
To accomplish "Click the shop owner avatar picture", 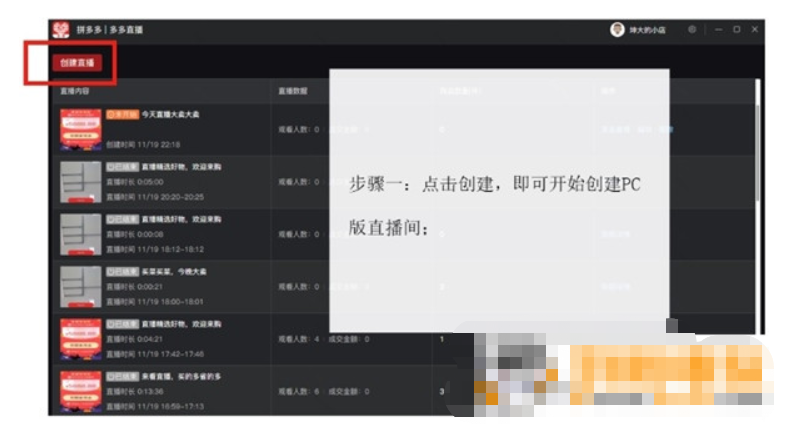I will coord(617,30).
